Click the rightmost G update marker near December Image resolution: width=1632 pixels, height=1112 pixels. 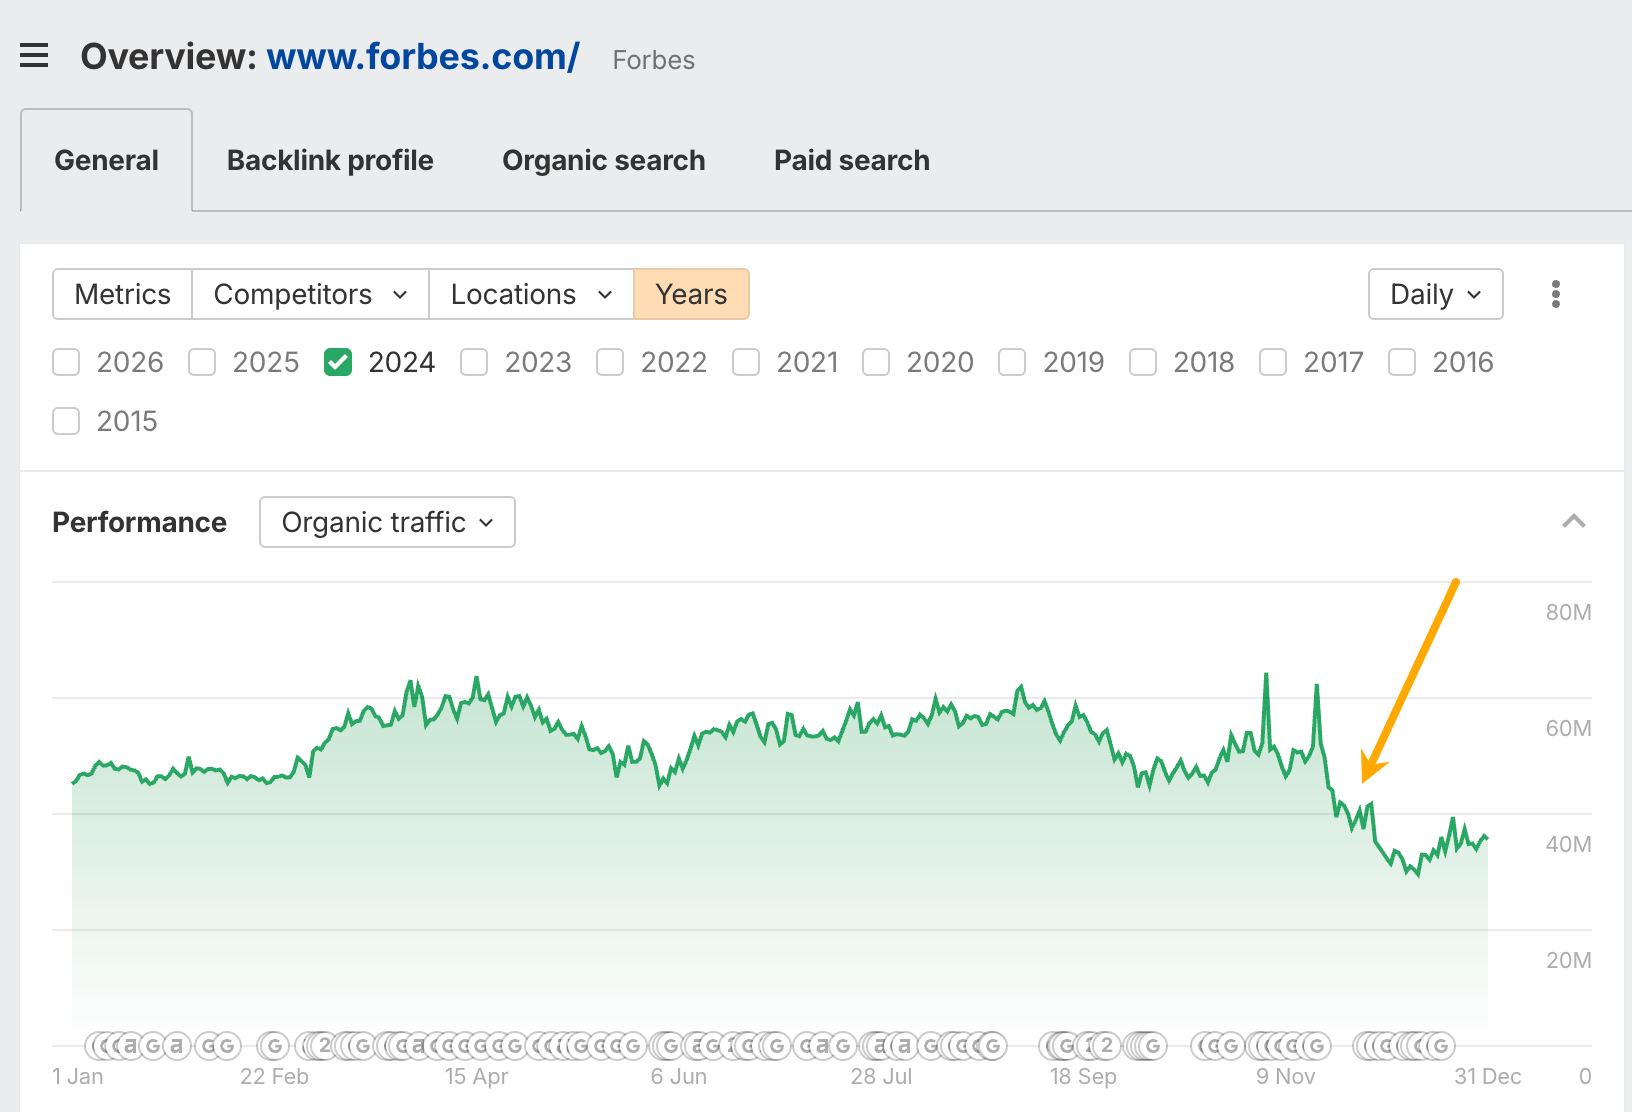click(1440, 1046)
